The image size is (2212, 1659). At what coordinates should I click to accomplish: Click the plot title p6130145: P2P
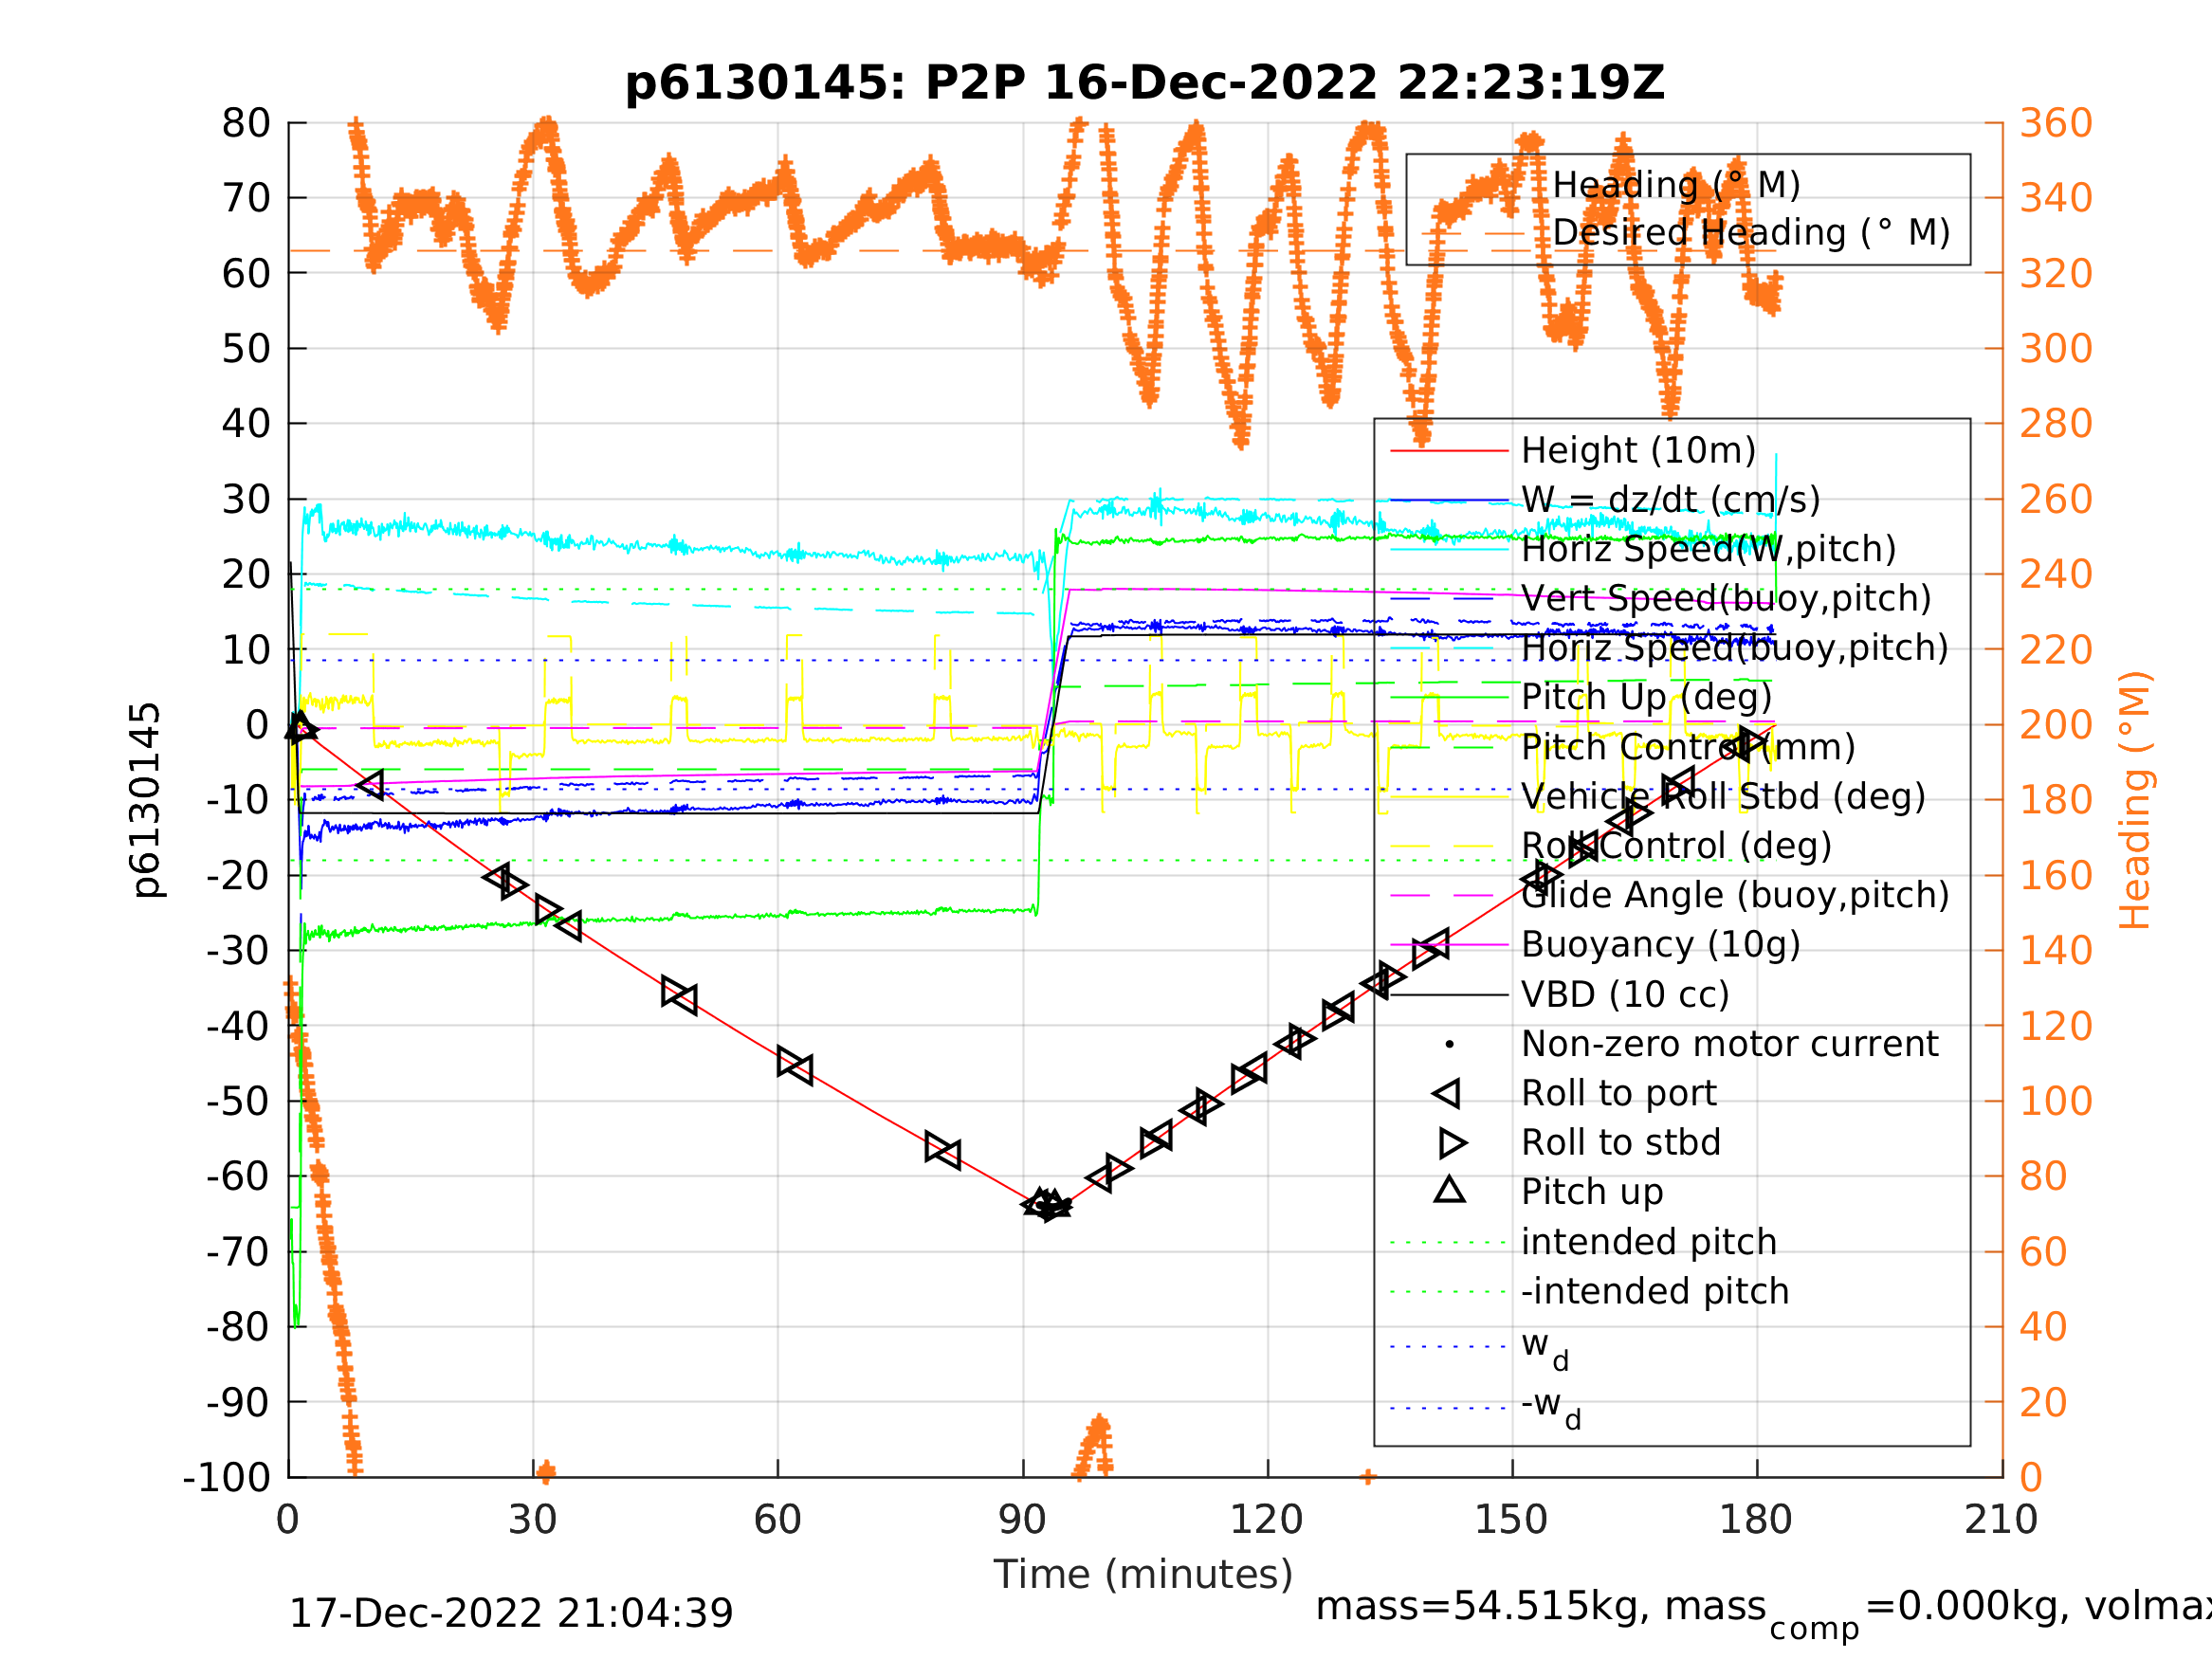(1144, 83)
